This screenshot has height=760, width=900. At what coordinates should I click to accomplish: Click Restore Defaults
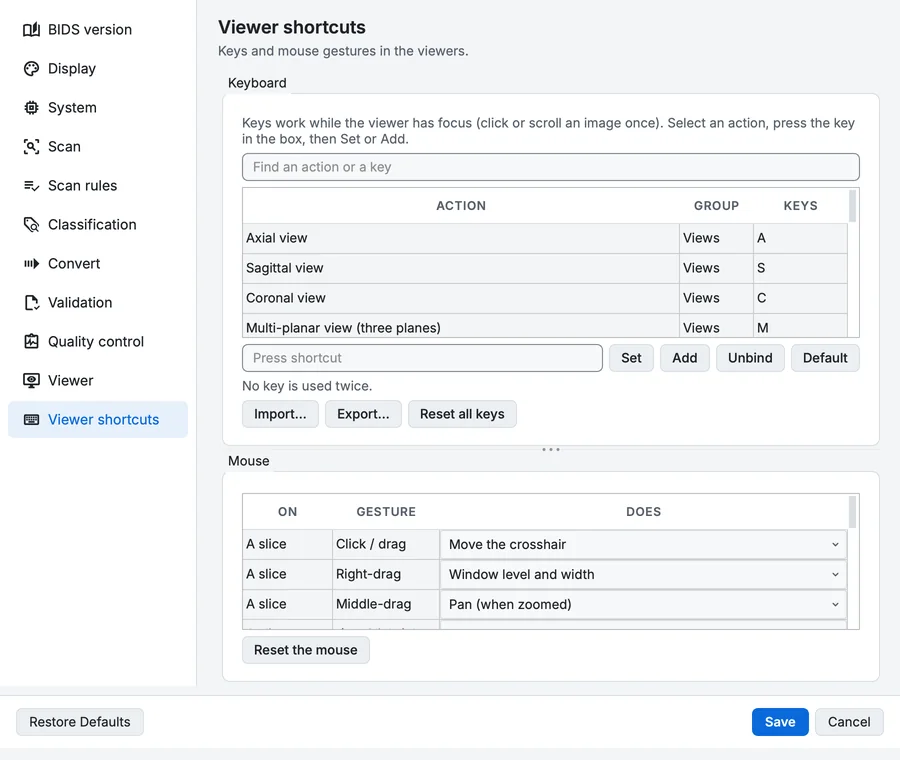[x=80, y=722]
